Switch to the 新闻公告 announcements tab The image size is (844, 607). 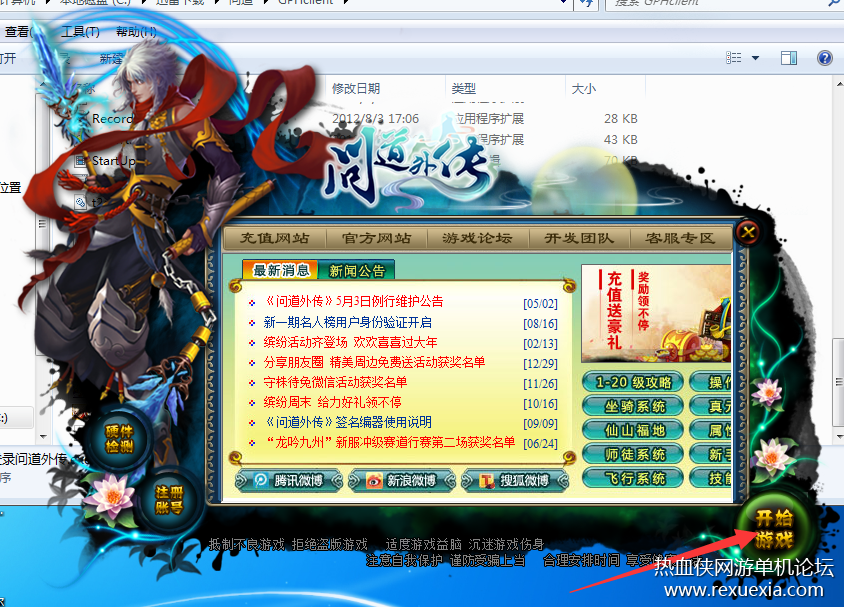pyautogui.click(x=357, y=270)
